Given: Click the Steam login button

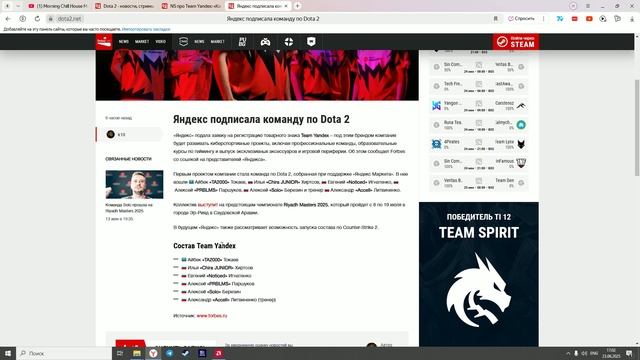Looking at the screenshot, I should [516, 42].
